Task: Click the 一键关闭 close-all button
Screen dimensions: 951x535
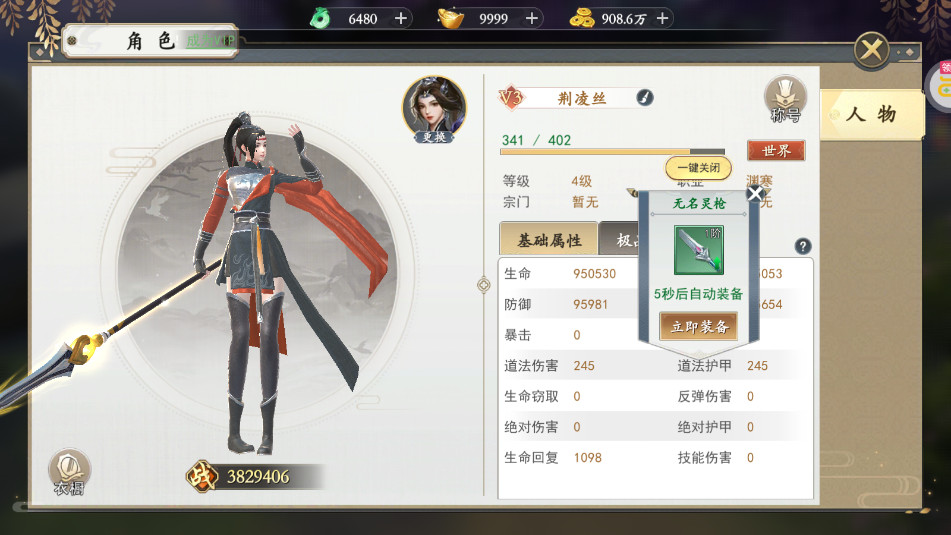Action: tap(699, 168)
